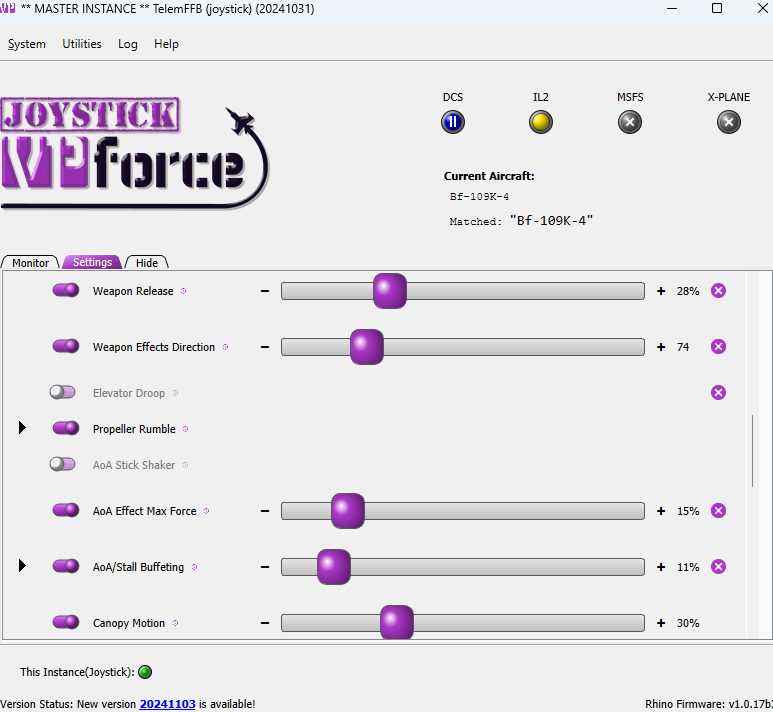
Task: Open new version 20241103 link
Action: coord(167,704)
